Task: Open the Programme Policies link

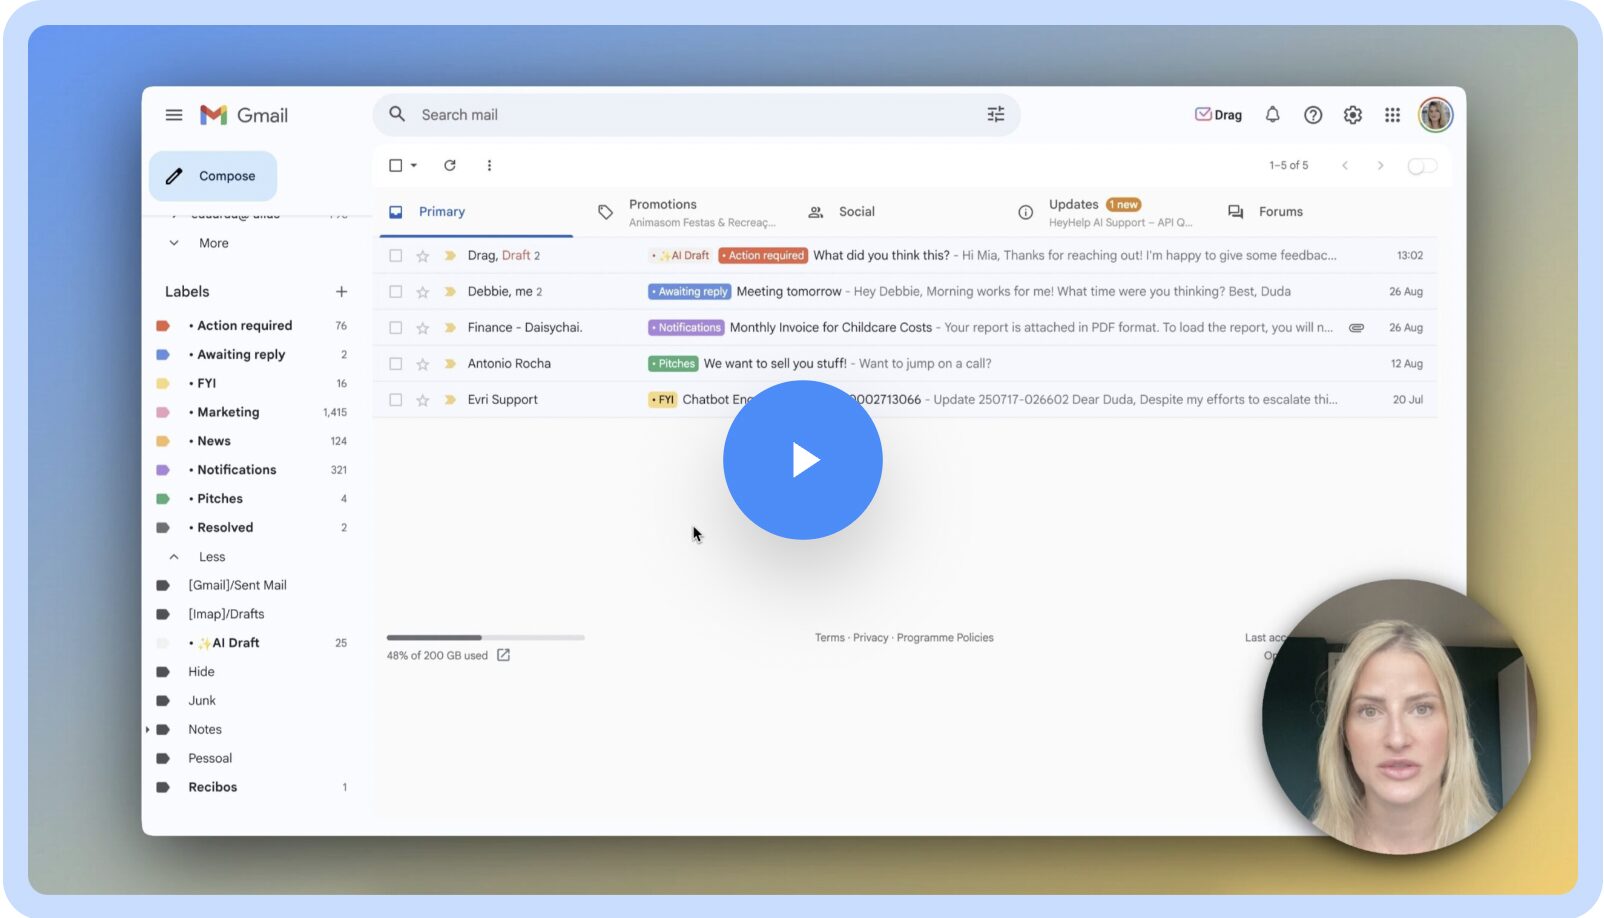Action: 946,637
